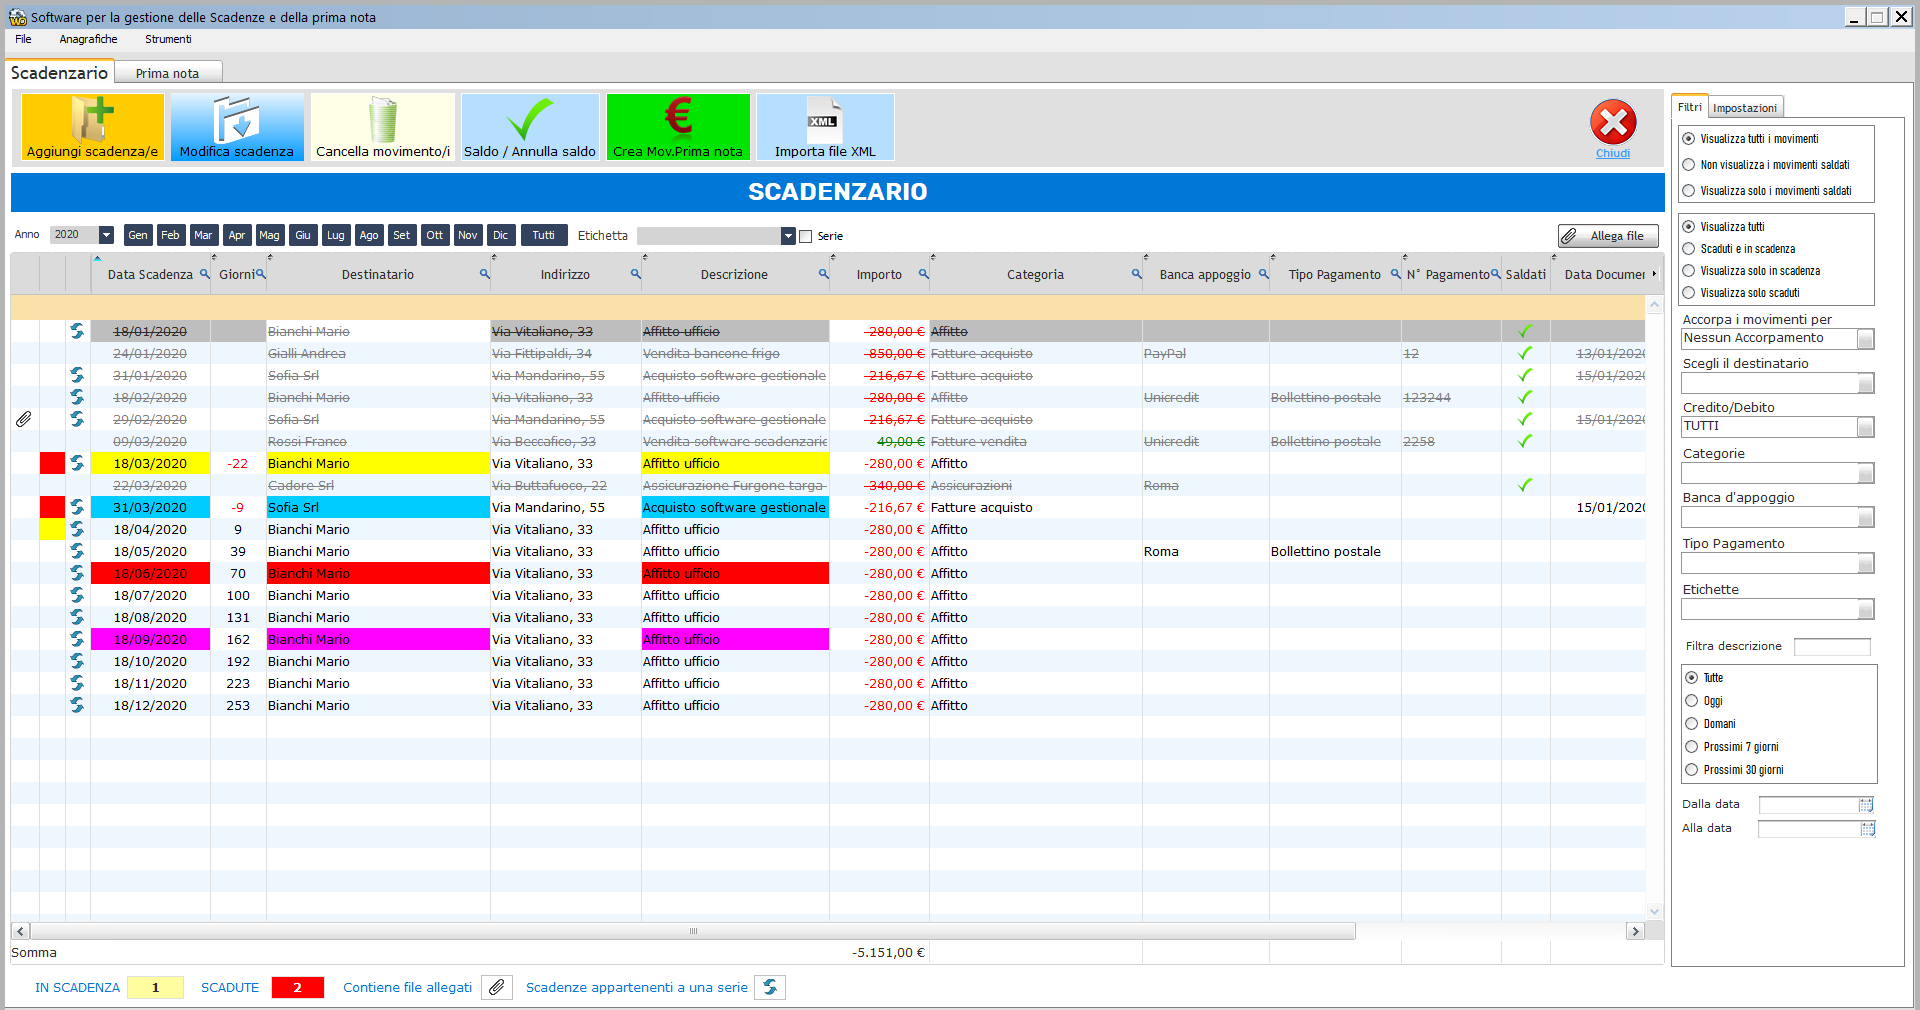Viewport: 1920px width, 1010px height.
Task: Click the Aggiungi scadenza/e folder icon
Action: click(x=92, y=119)
